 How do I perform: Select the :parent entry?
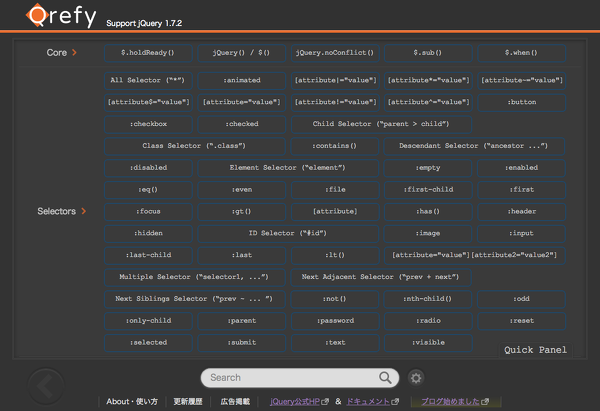241,320
